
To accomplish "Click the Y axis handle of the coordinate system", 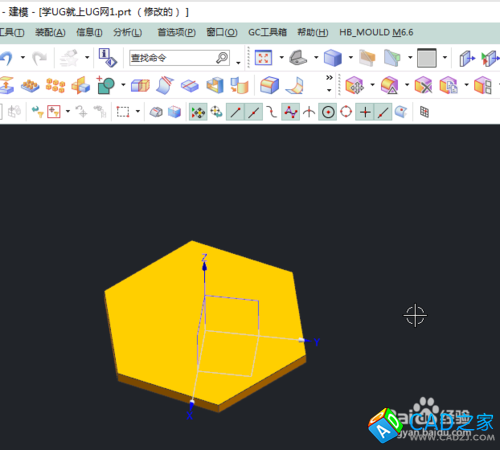I will tap(304, 340).
